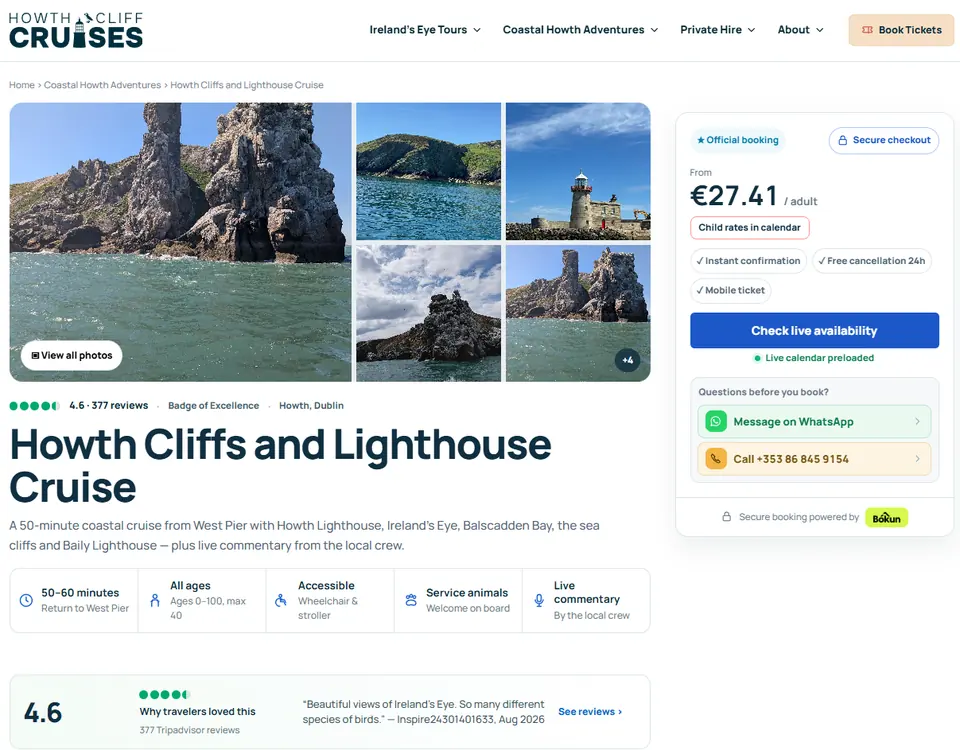Click the star icon in Official booking
The image size is (960, 750).
[700, 140]
